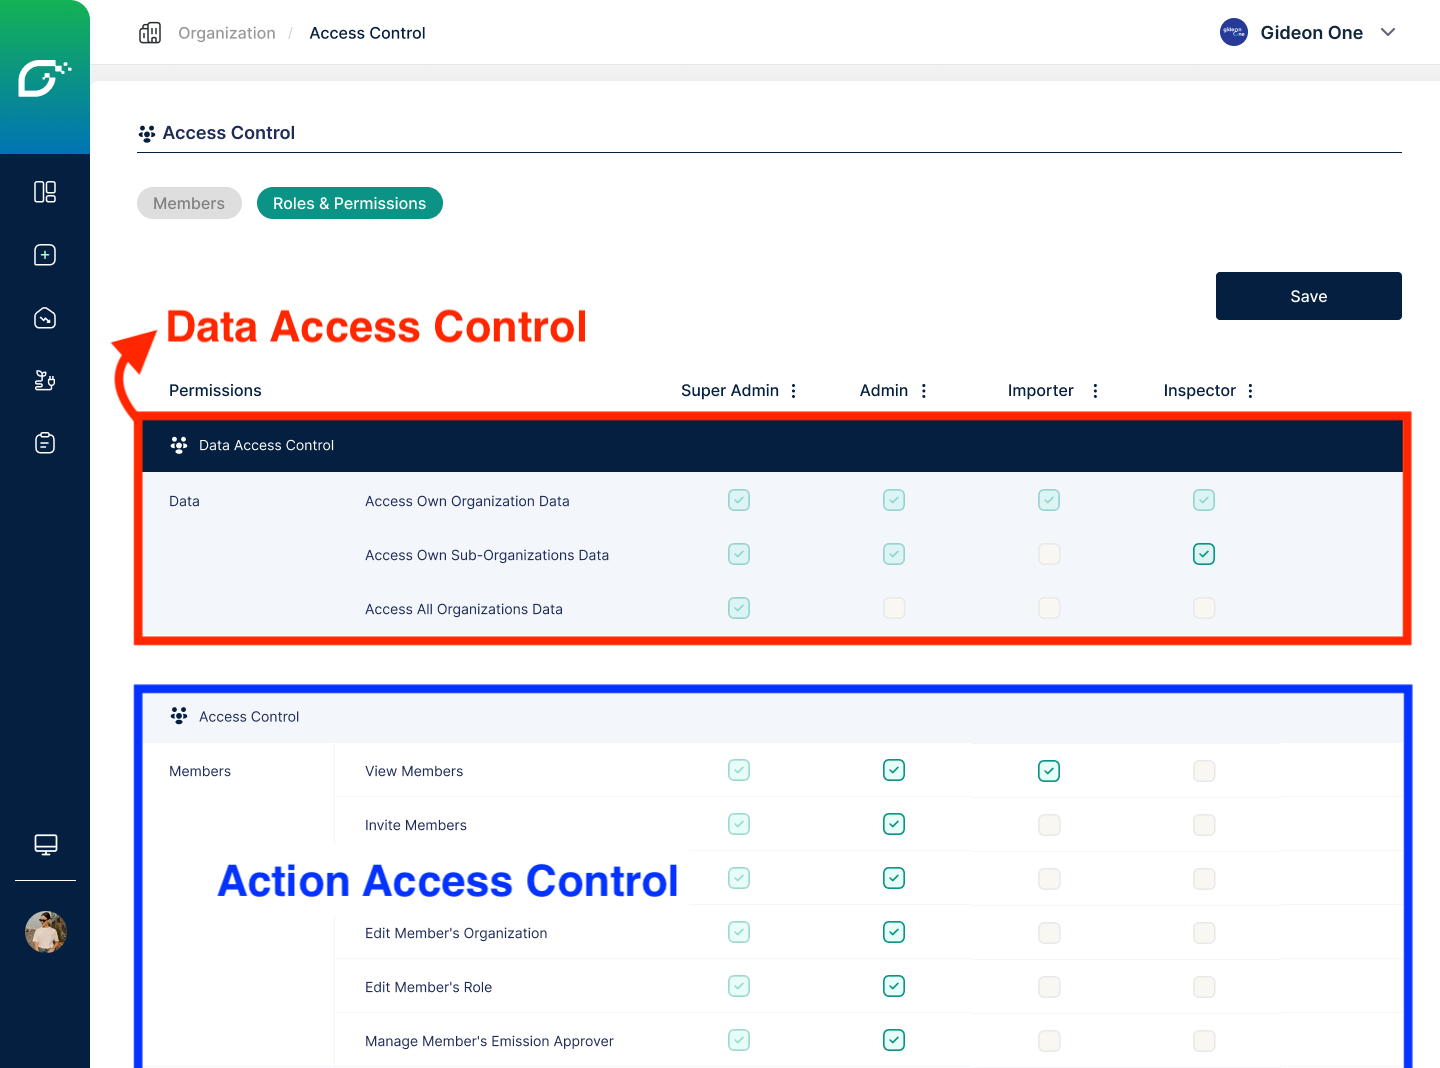Click the Save button
This screenshot has height=1068, width=1440.
(1308, 296)
